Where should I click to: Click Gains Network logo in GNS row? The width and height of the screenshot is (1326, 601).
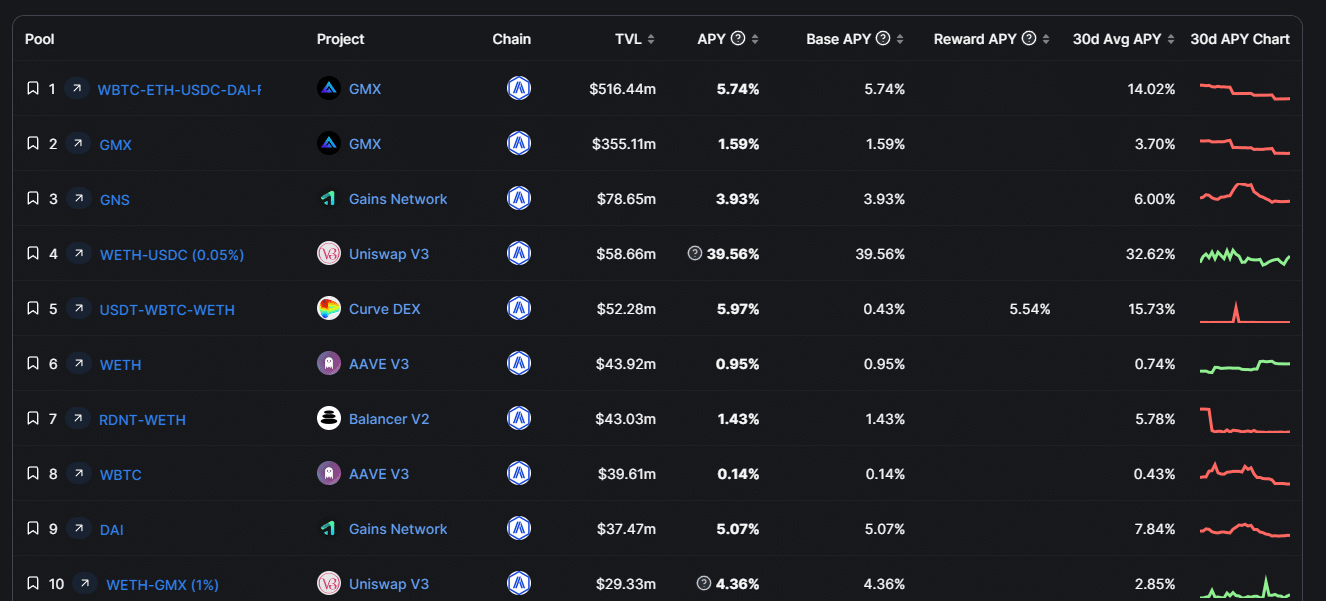tap(329, 199)
